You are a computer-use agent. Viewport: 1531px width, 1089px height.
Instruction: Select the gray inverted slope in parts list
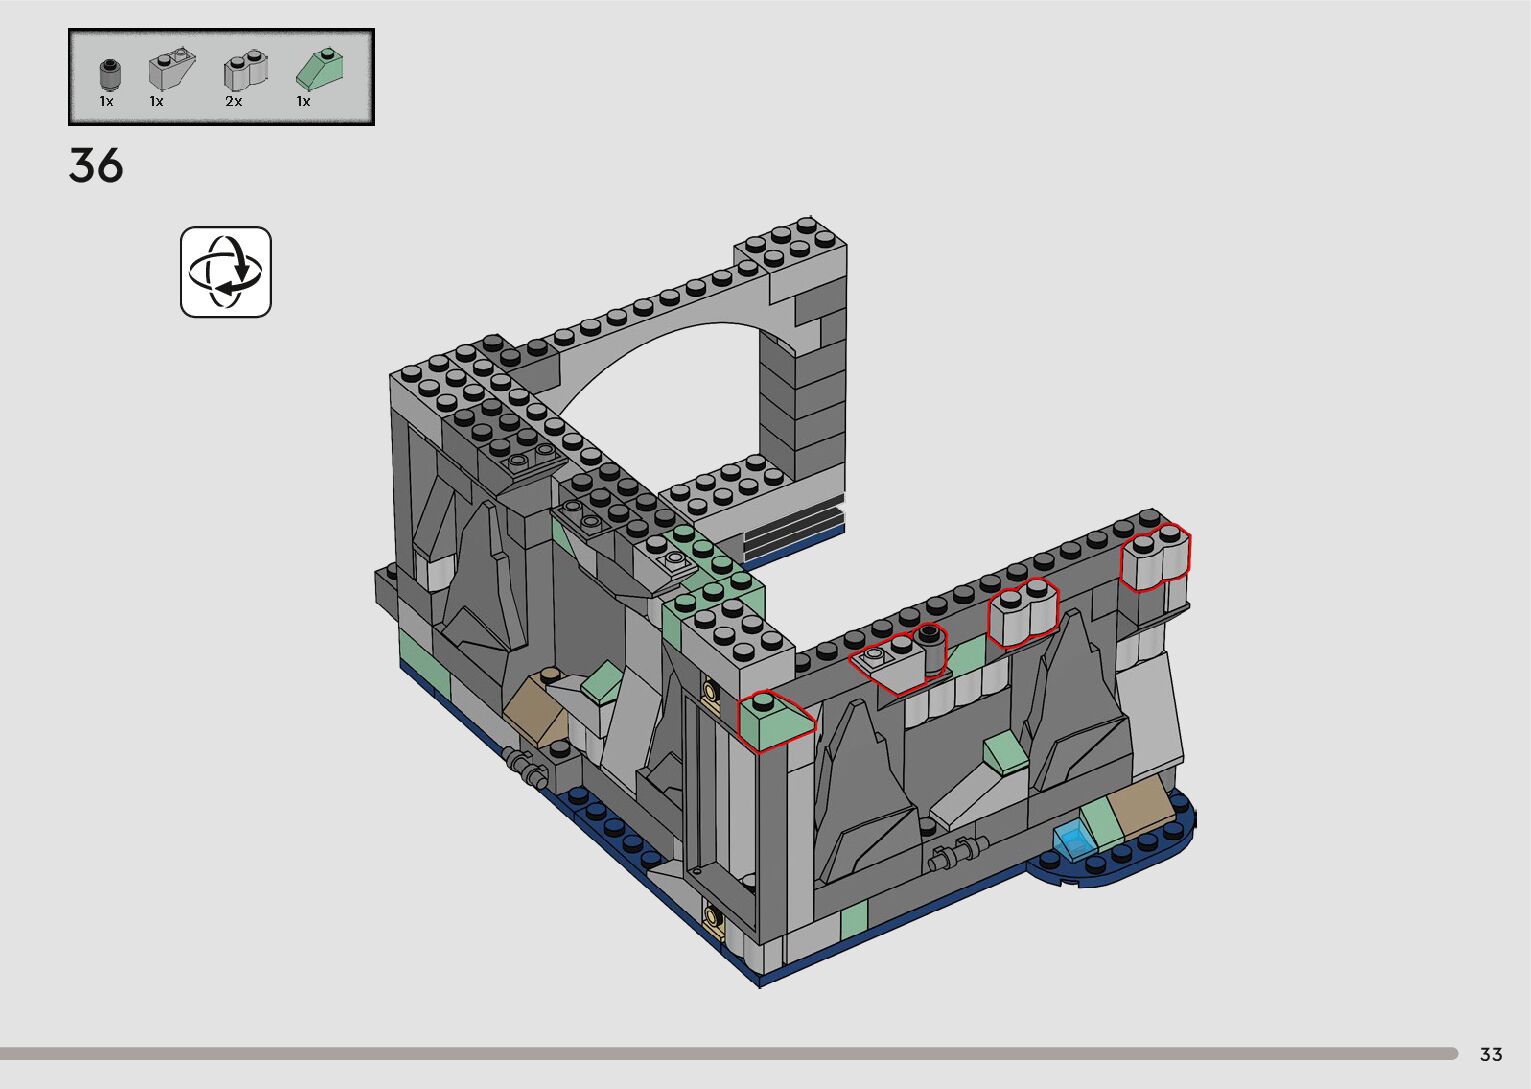[171, 70]
